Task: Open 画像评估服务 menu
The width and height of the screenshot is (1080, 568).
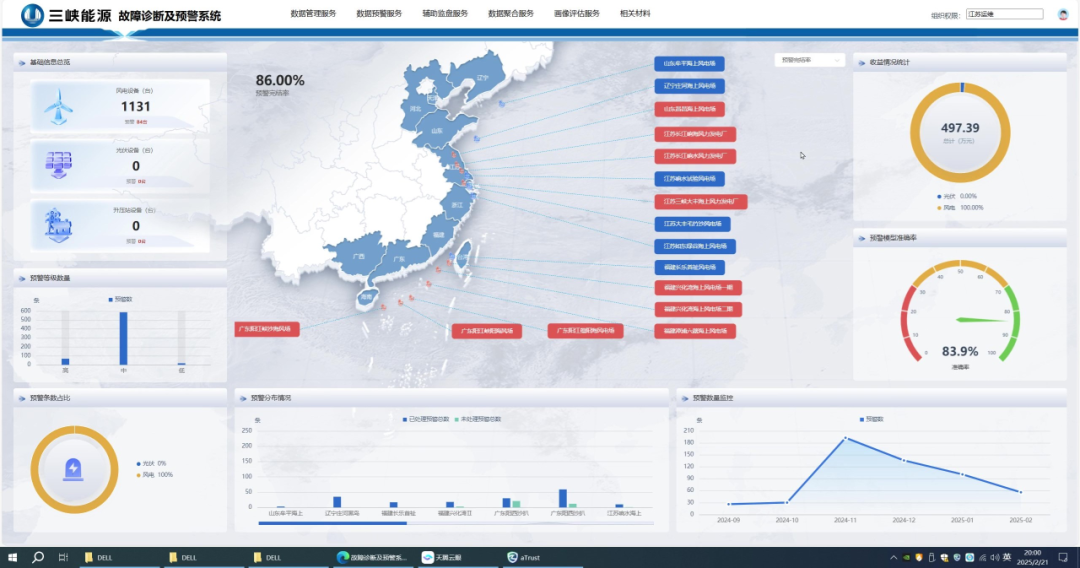Action: coord(577,14)
